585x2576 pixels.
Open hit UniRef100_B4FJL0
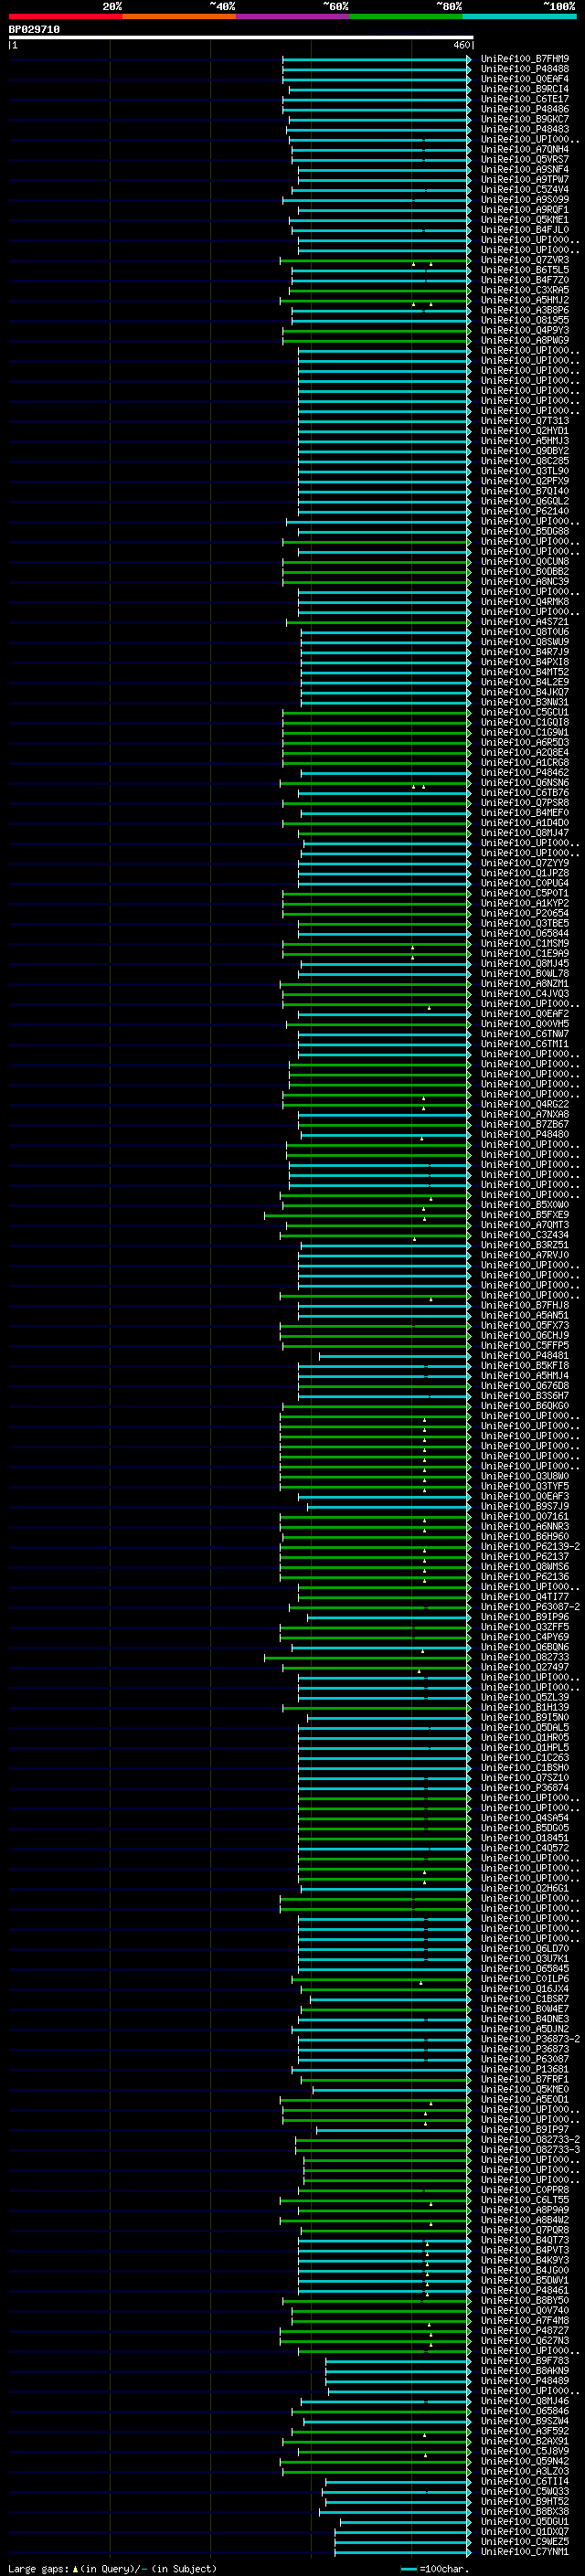coord(524,230)
